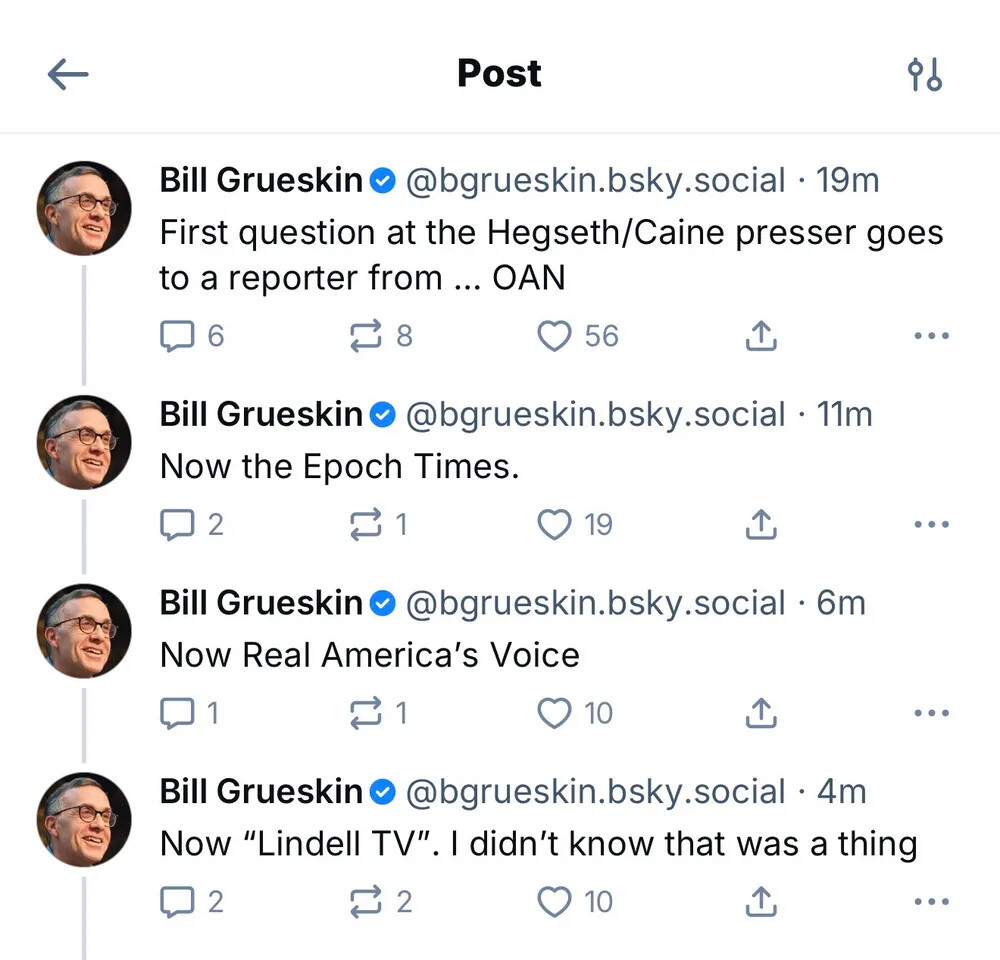
Task: Share the Epoch Times post
Action: click(x=761, y=524)
